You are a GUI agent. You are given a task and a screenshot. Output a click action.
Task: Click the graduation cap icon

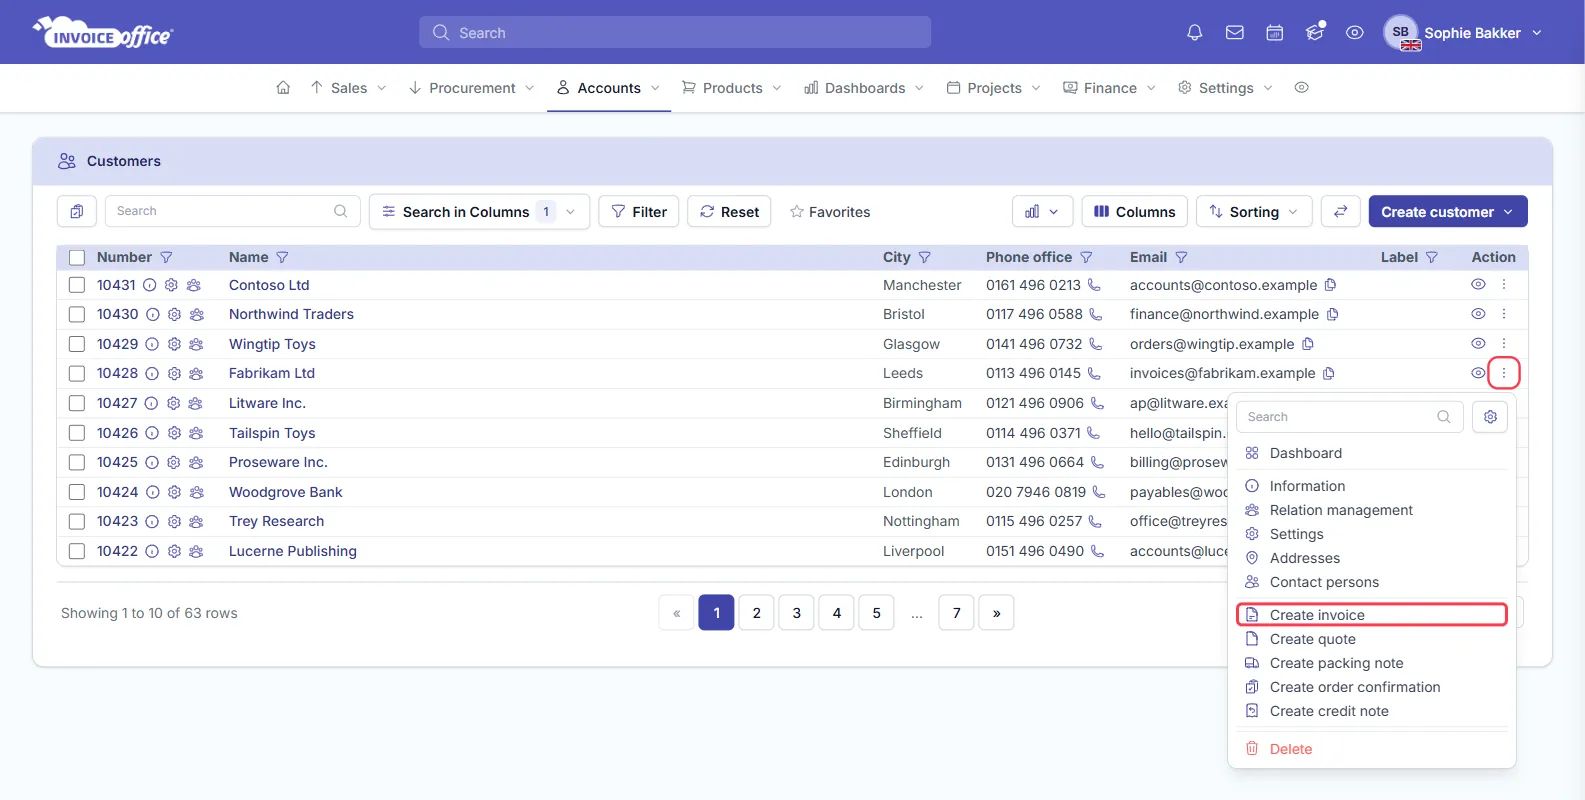point(1315,33)
